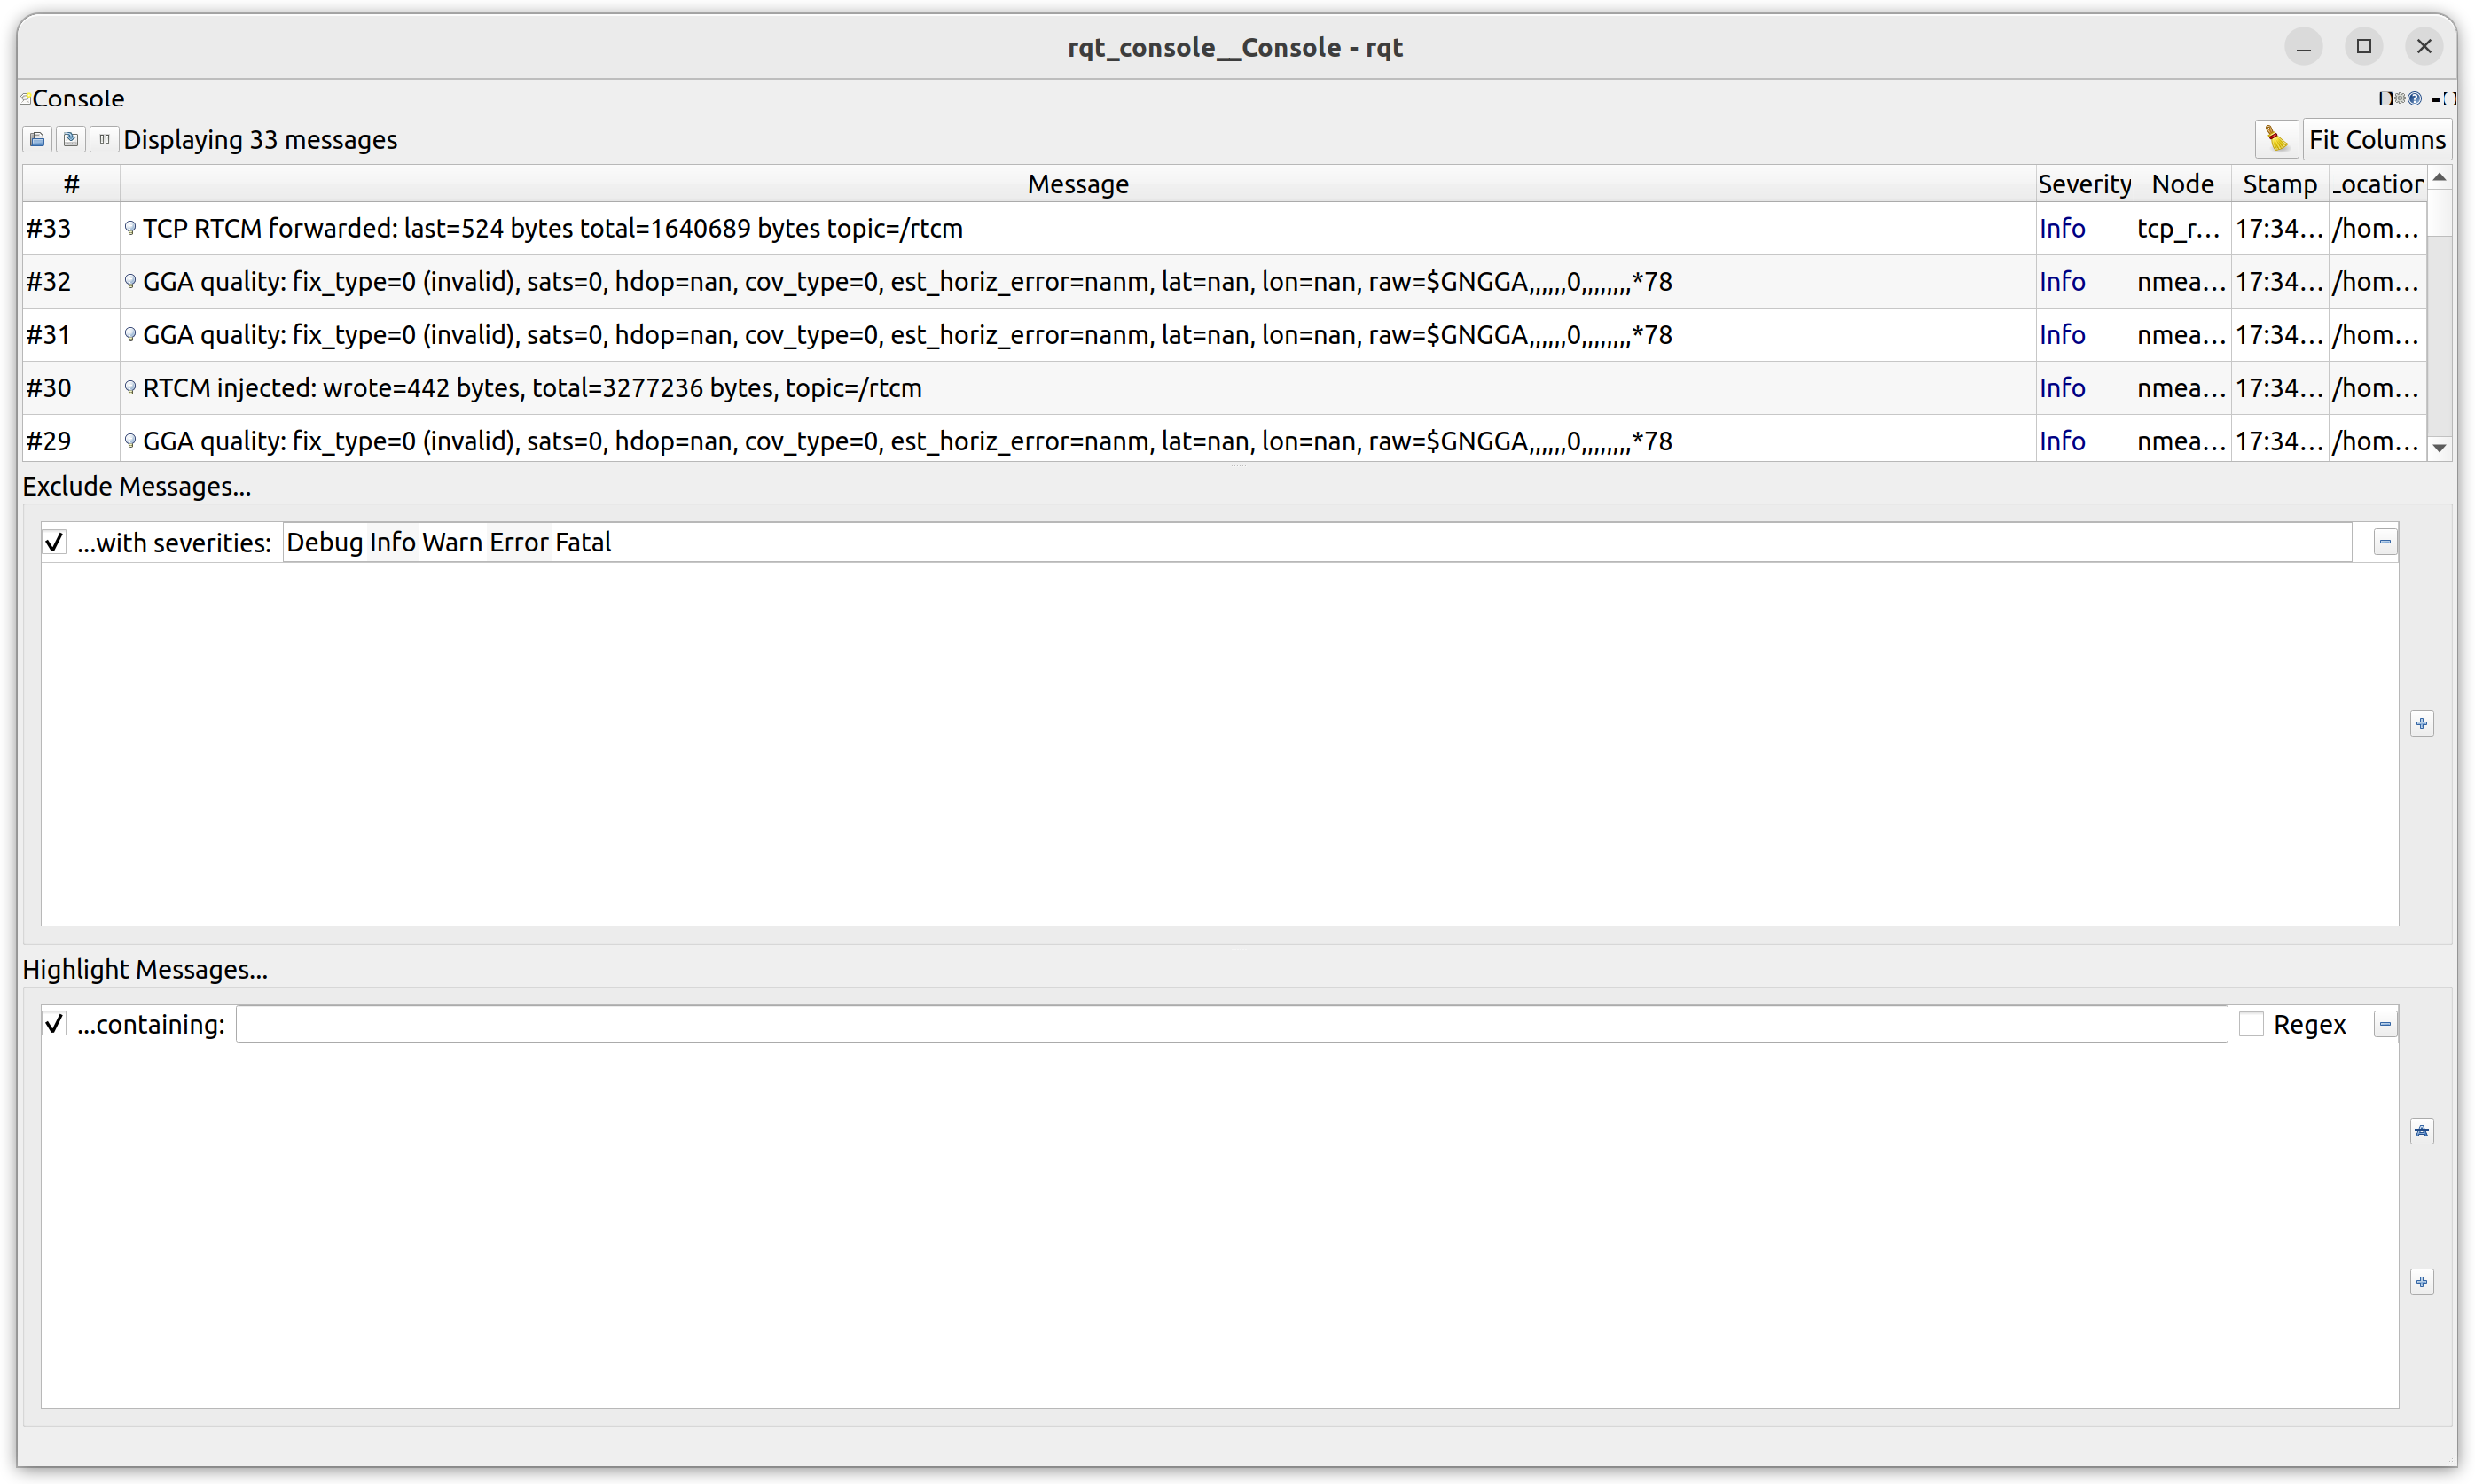Image resolution: width=2475 pixels, height=1484 pixels.
Task: Click the nmea… node cell in row #30
Action: pos(2182,387)
